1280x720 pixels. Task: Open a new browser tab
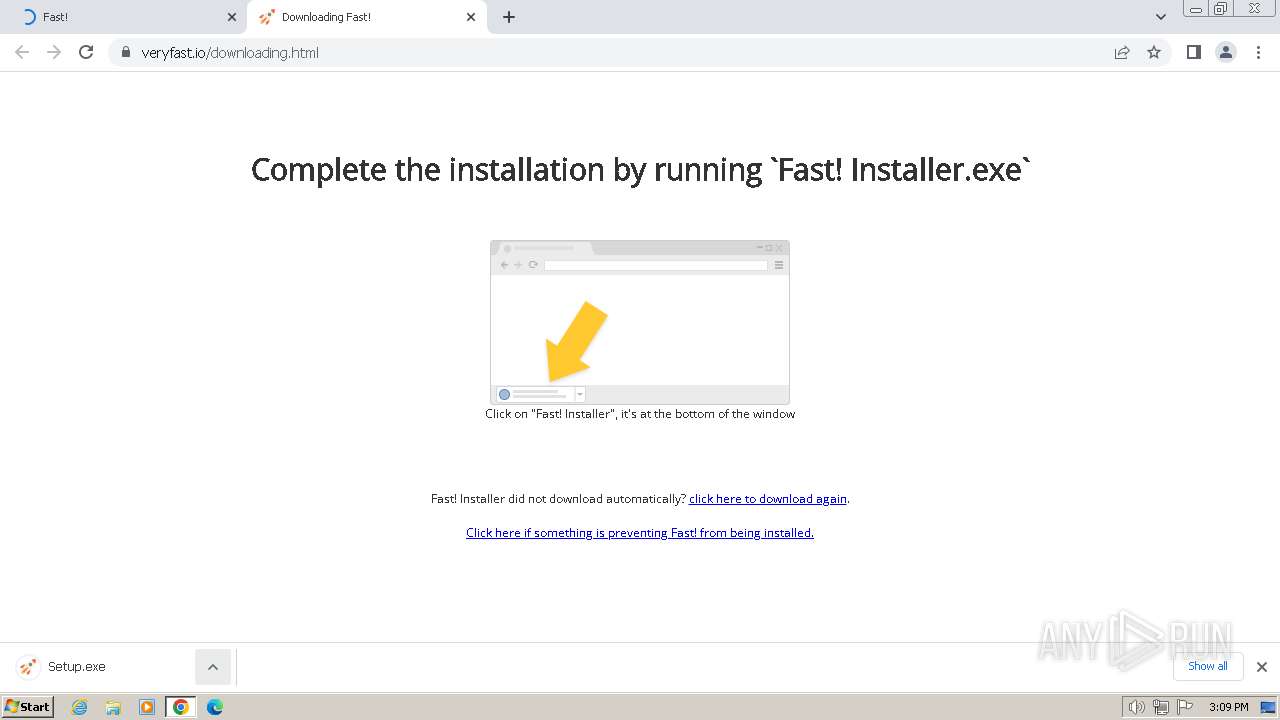click(509, 17)
